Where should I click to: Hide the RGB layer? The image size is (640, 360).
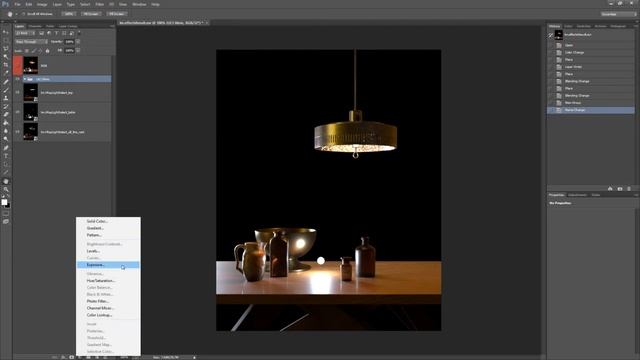[18, 65]
